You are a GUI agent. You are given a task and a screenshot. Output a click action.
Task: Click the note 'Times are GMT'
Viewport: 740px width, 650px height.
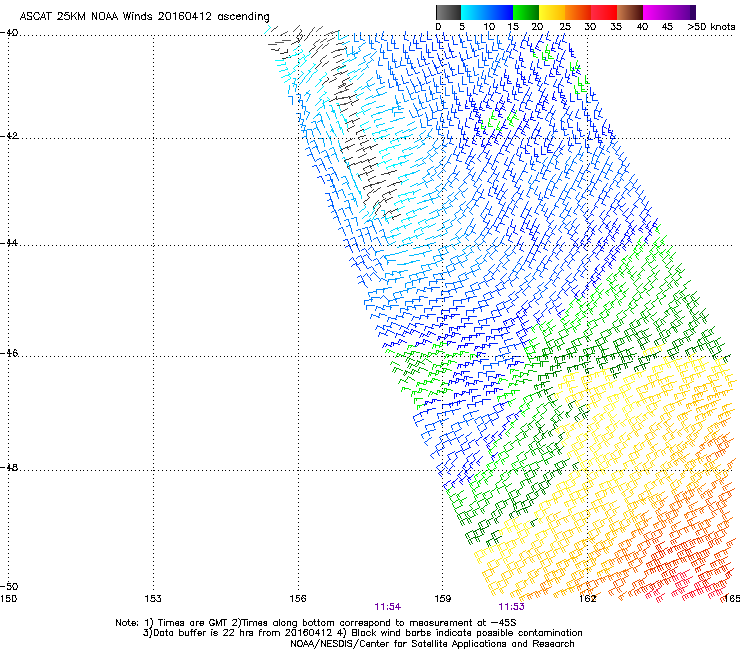[192, 623]
